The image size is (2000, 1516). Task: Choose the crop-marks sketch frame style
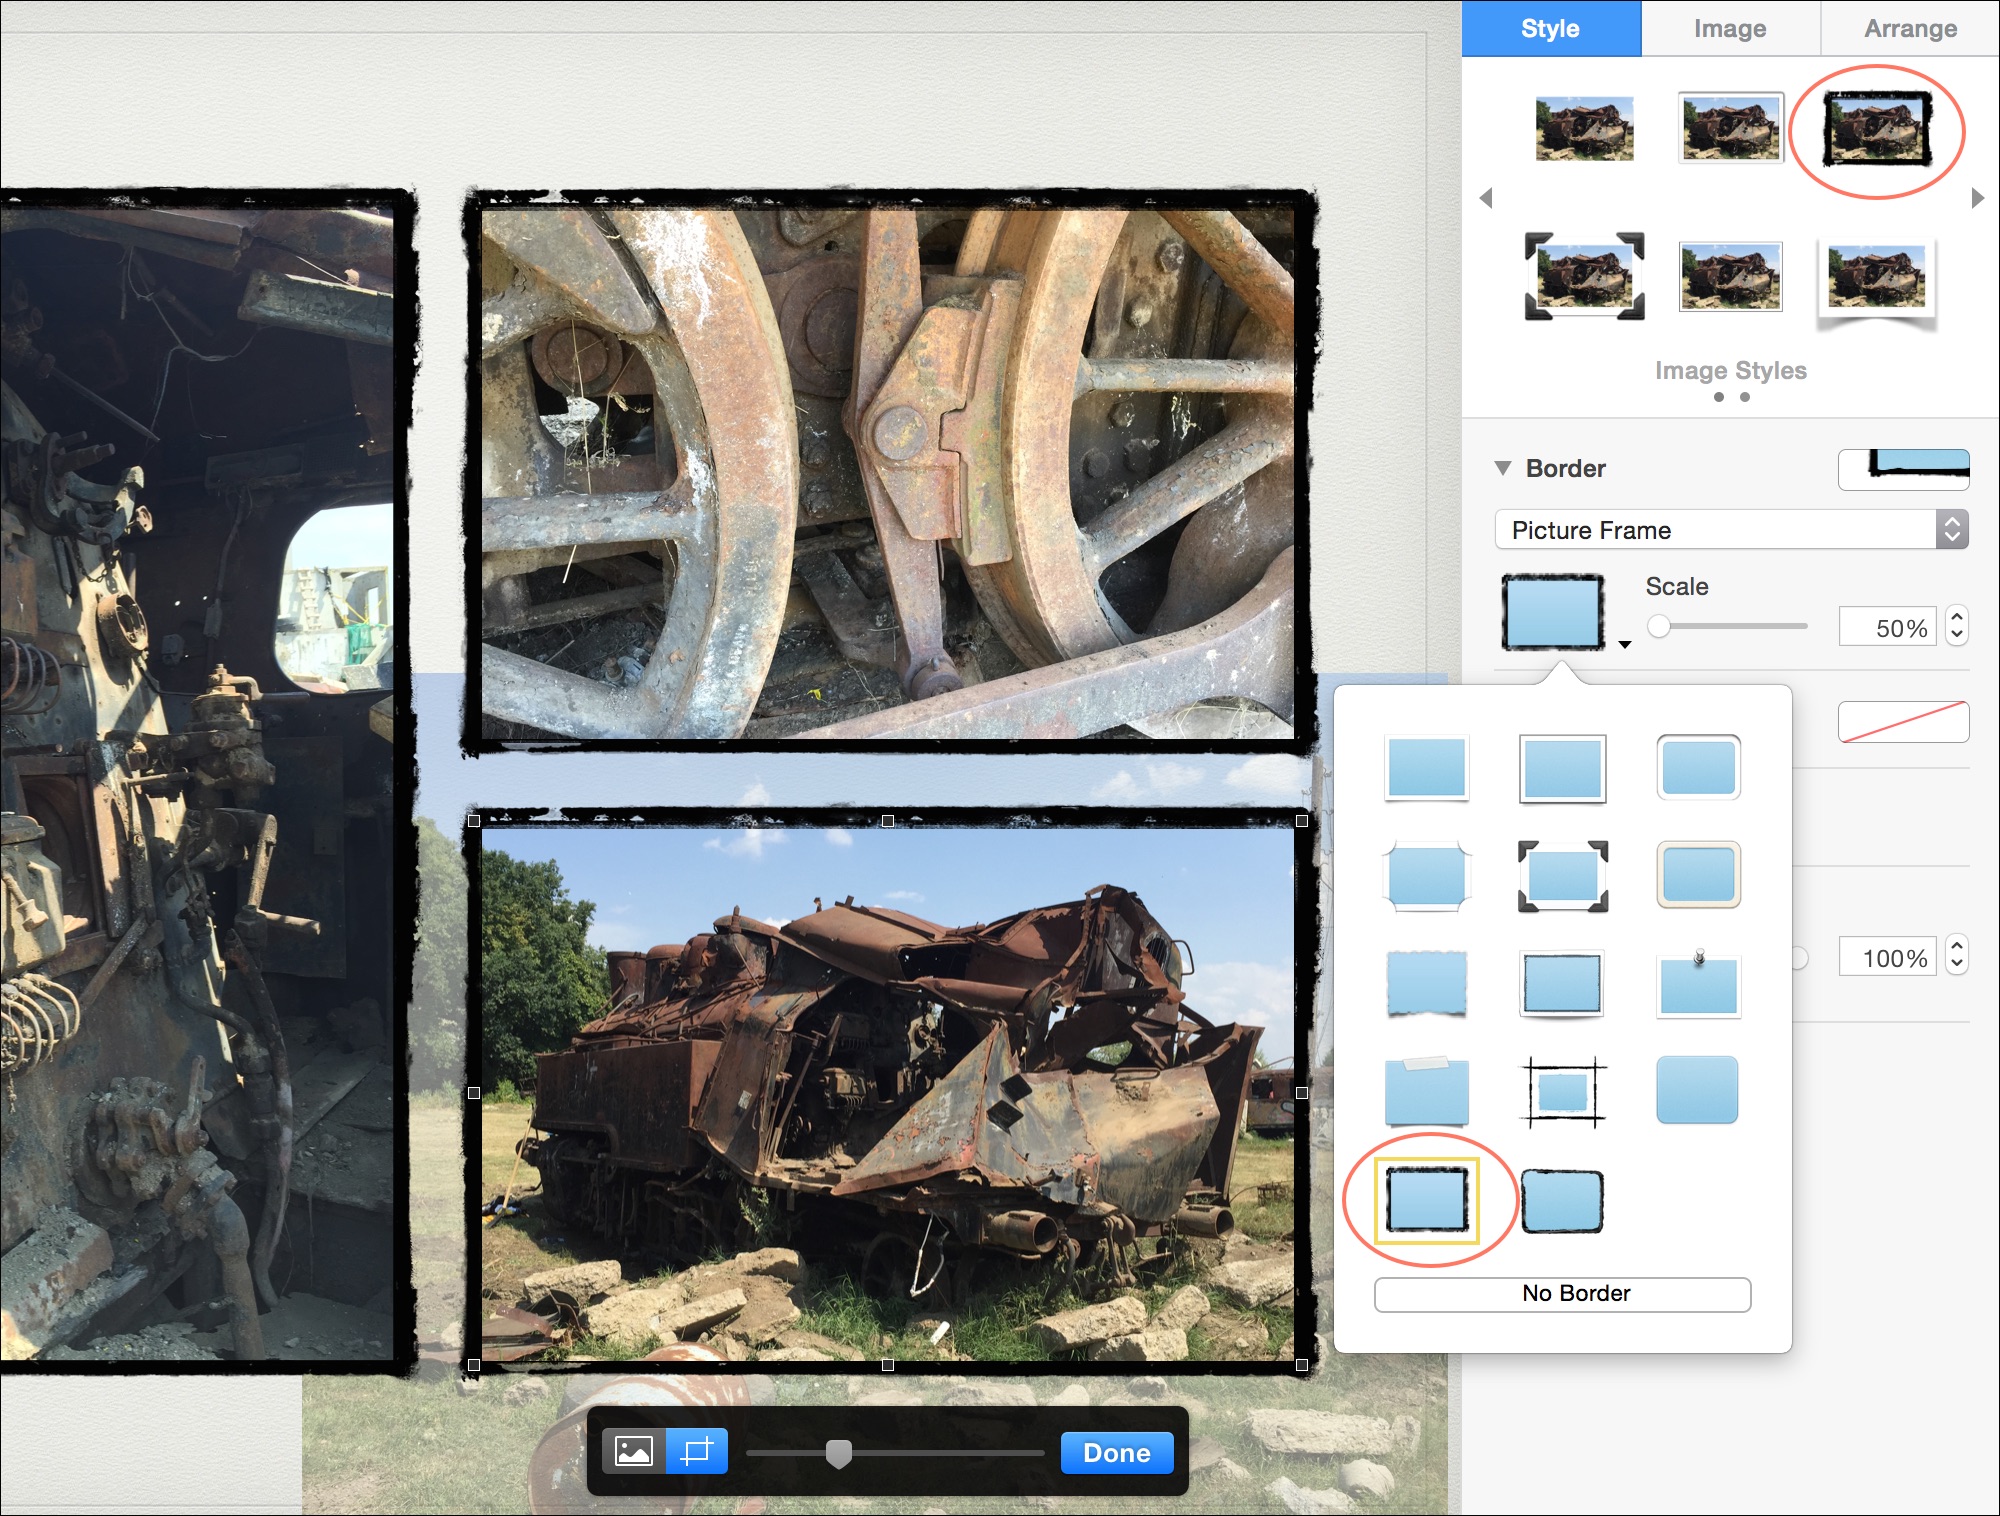pyautogui.click(x=1562, y=1091)
